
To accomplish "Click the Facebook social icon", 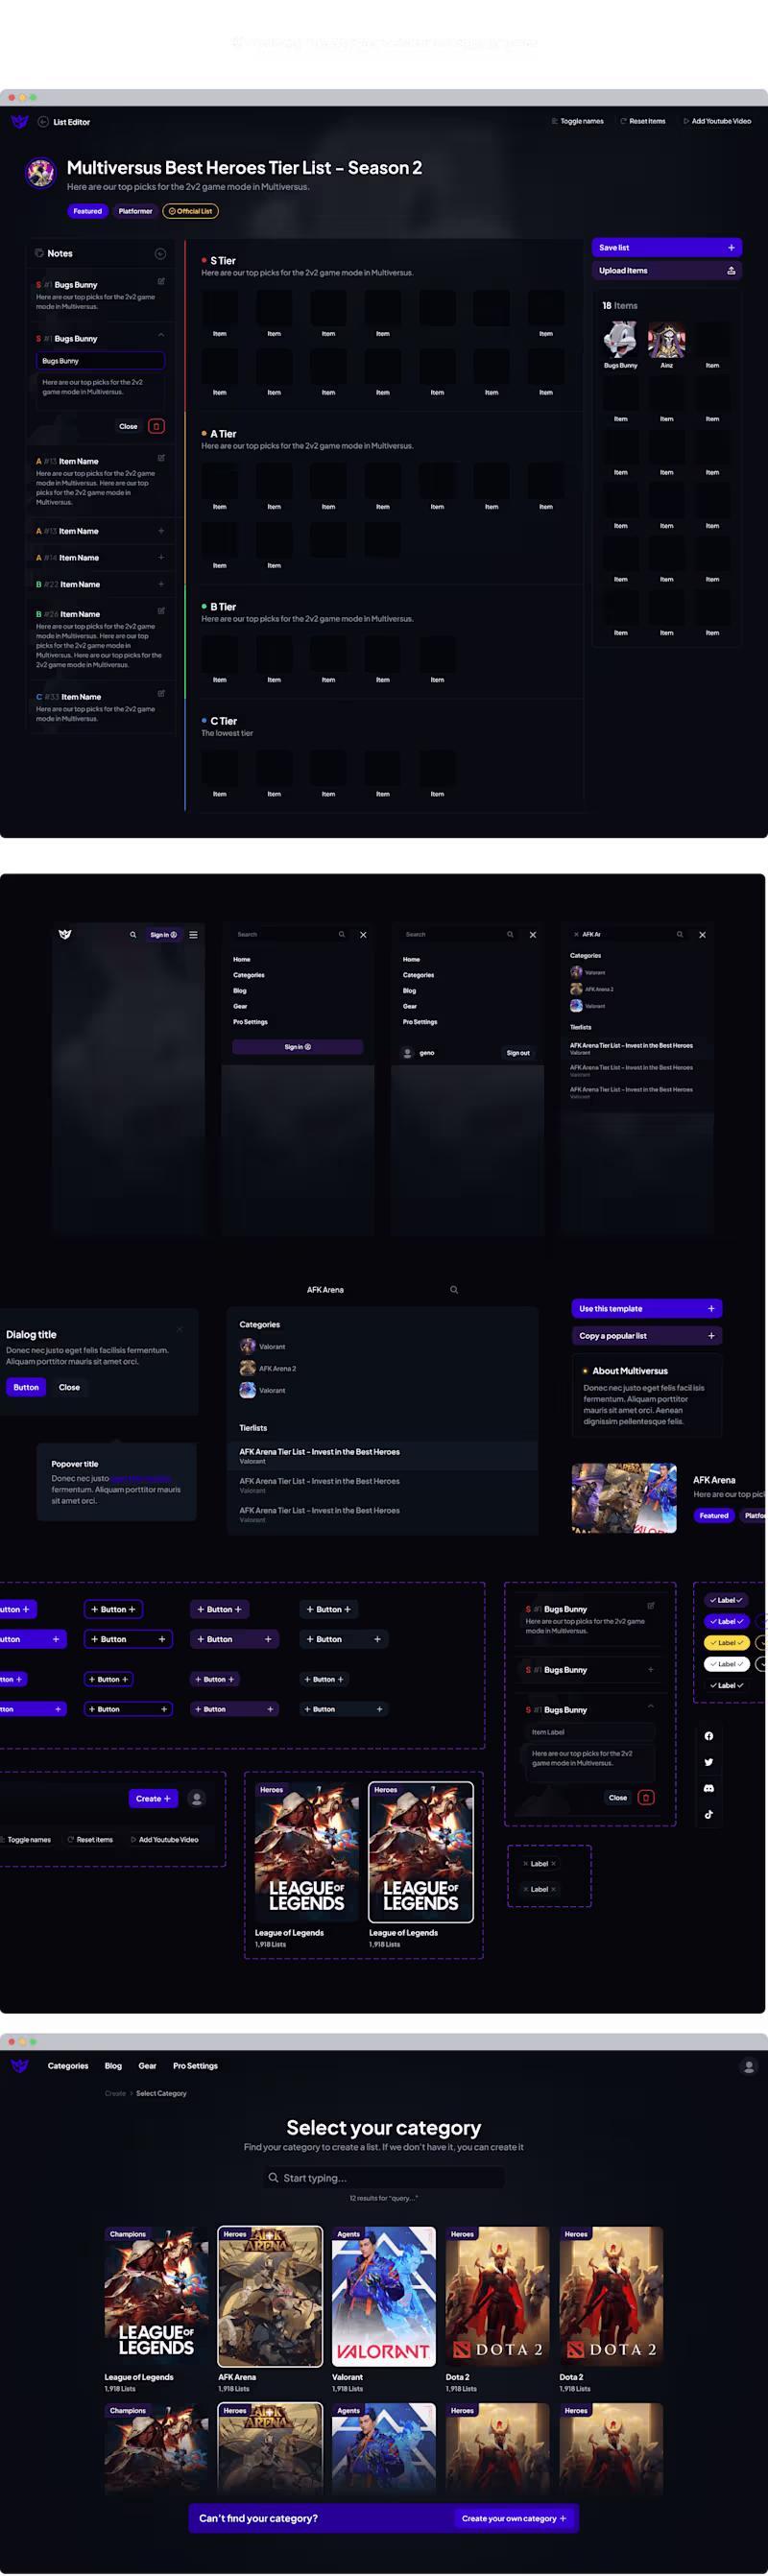I will (x=709, y=1736).
